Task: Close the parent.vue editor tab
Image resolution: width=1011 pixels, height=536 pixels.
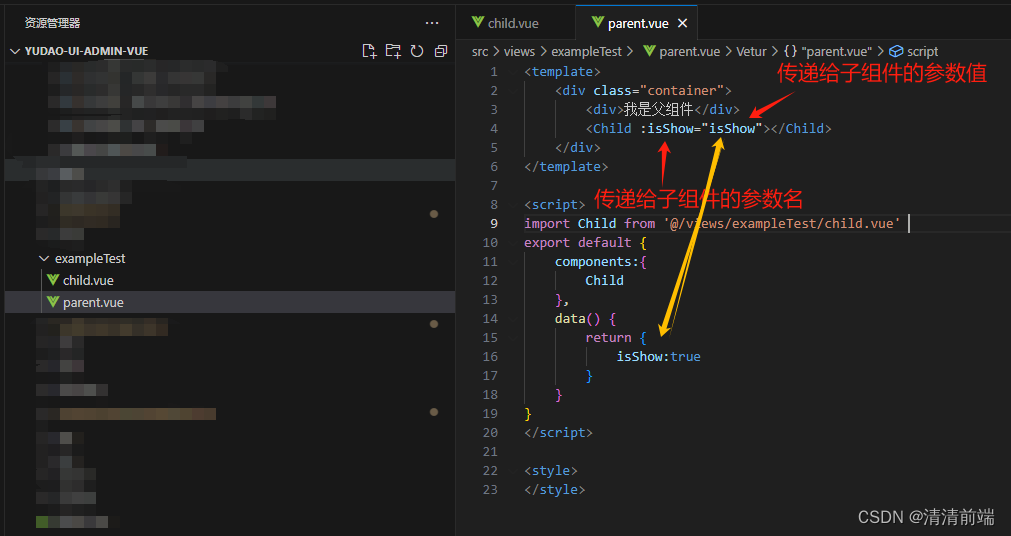Action: (x=682, y=23)
